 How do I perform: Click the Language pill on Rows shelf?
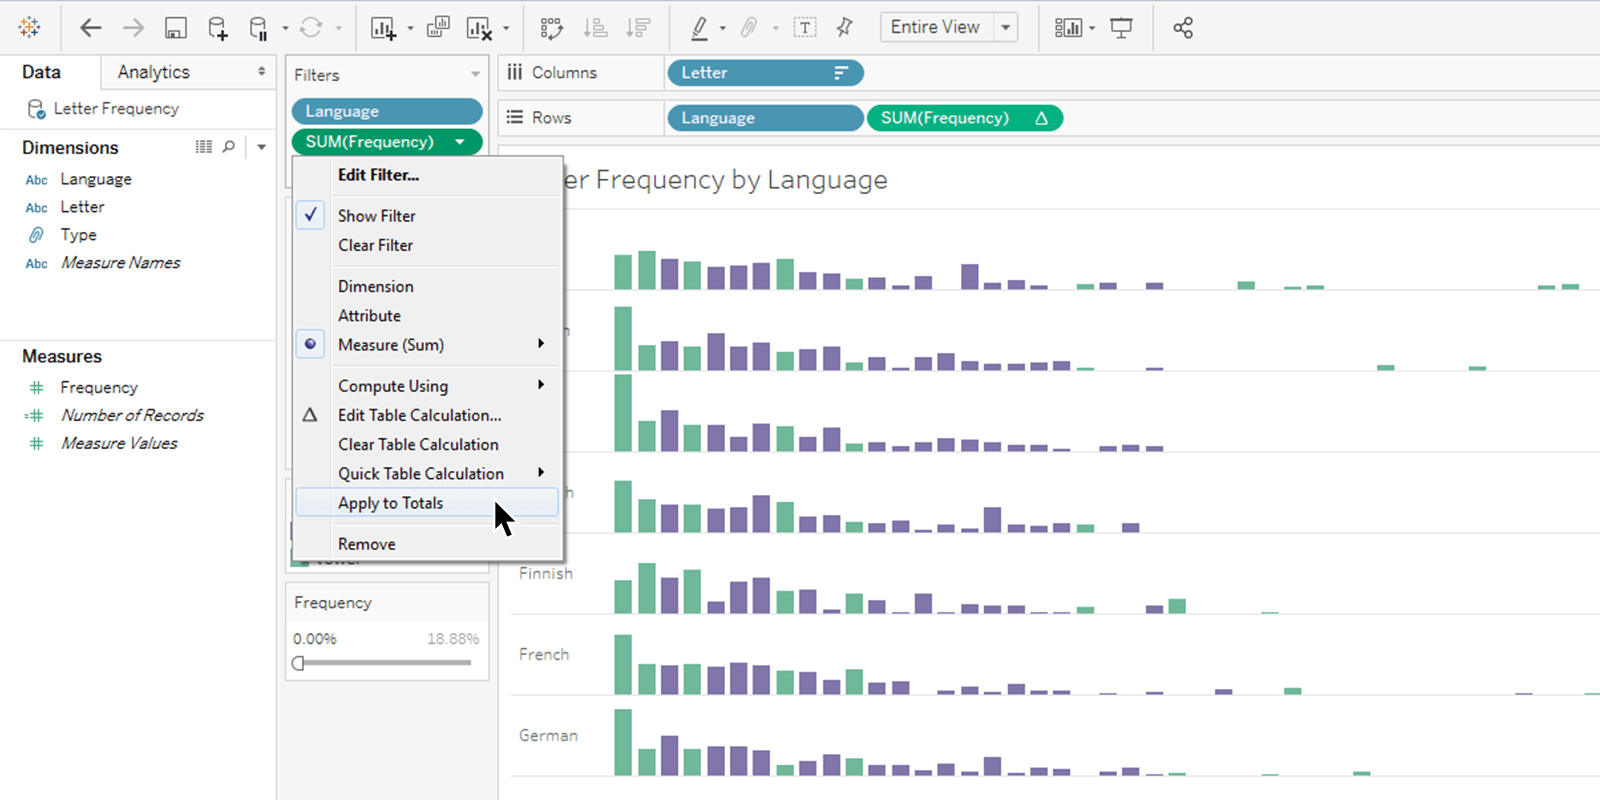765,118
